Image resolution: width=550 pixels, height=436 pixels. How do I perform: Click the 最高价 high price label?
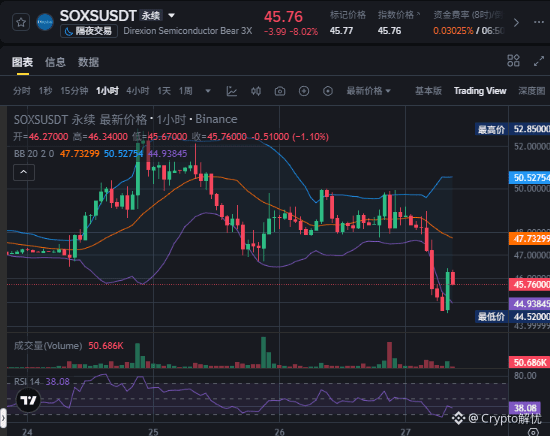[x=491, y=129]
